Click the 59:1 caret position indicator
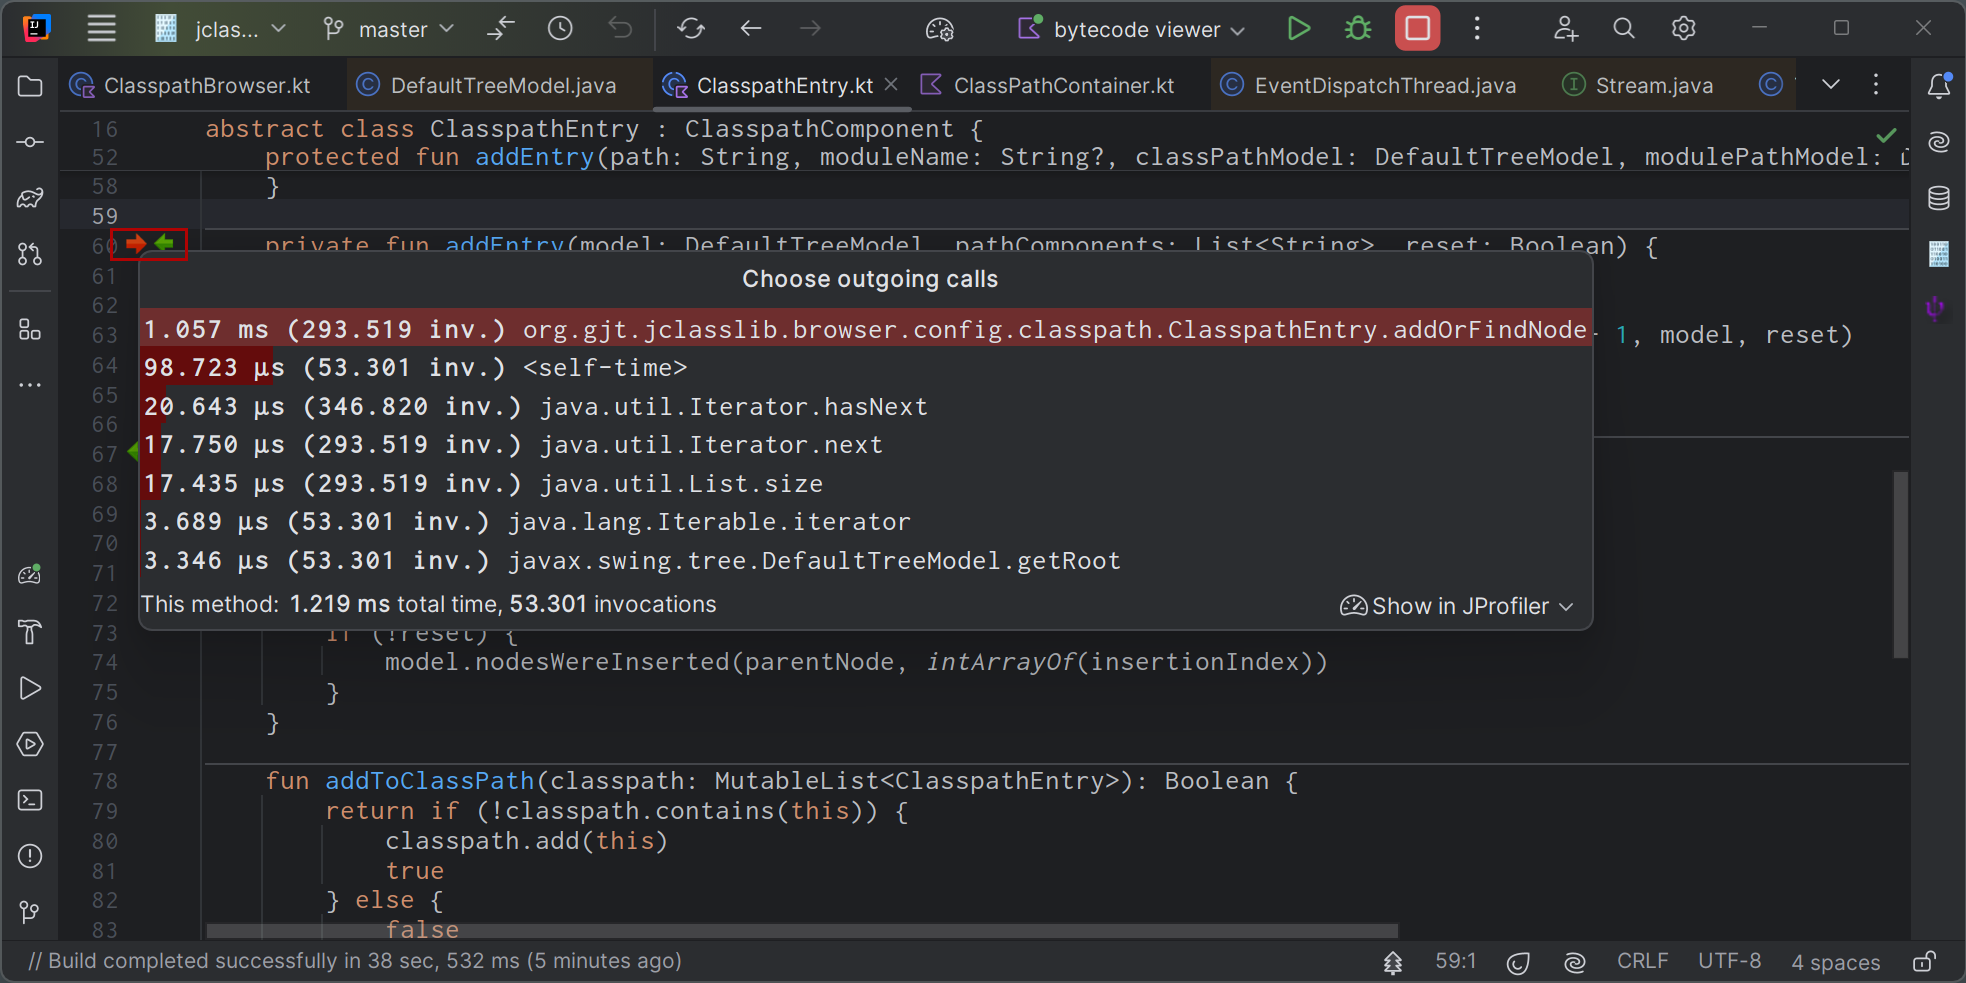The image size is (1966, 983). pyautogui.click(x=1455, y=961)
